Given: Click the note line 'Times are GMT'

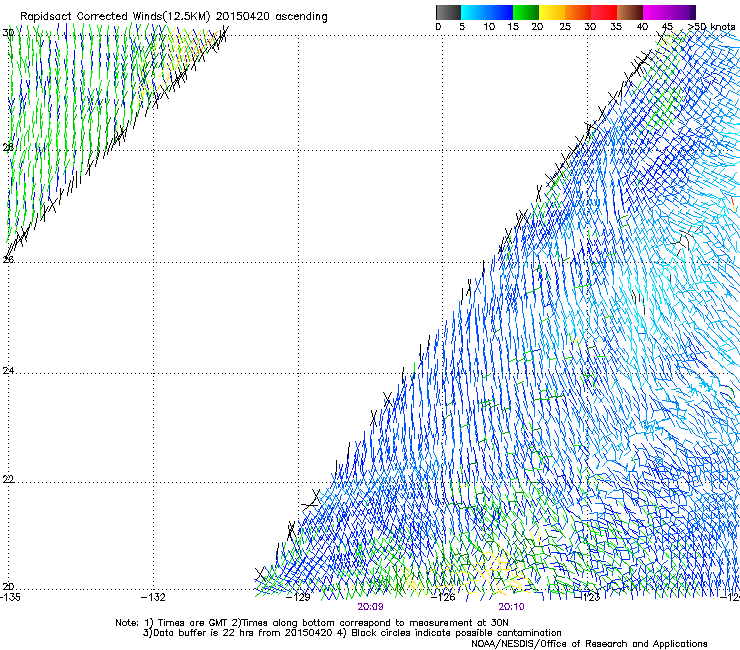Looking at the screenshot, I should 193,623.
